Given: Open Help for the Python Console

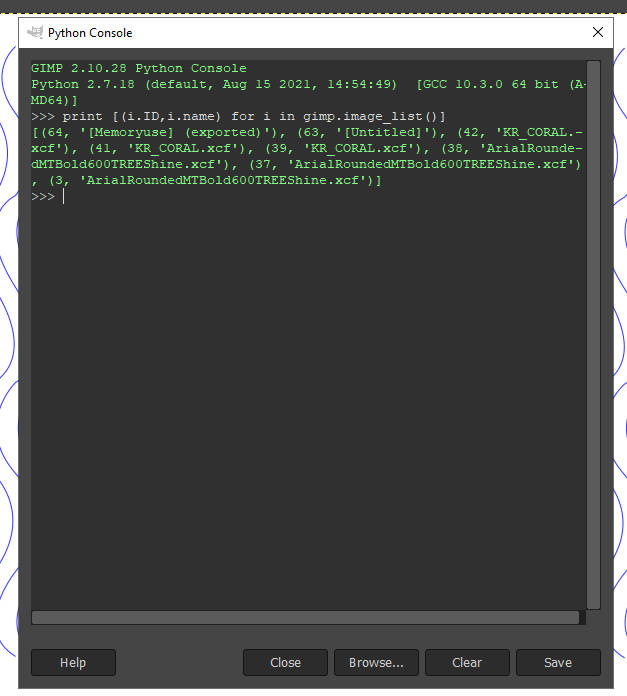Looking at the screenshot, I should (x=73, y=662).
